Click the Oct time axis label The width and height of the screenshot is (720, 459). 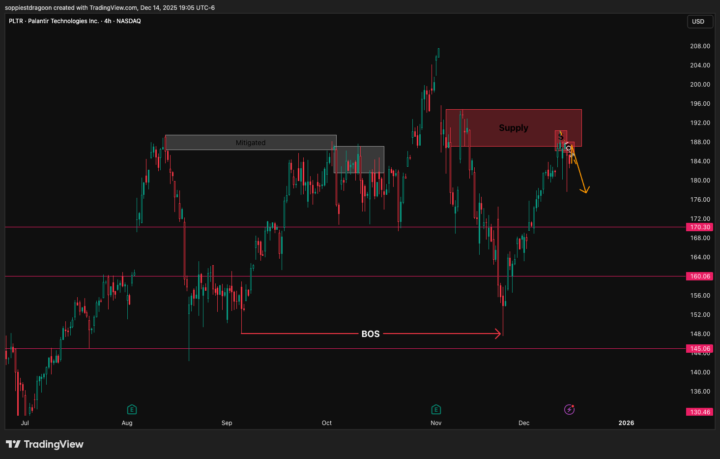click(x=326, y=423)
